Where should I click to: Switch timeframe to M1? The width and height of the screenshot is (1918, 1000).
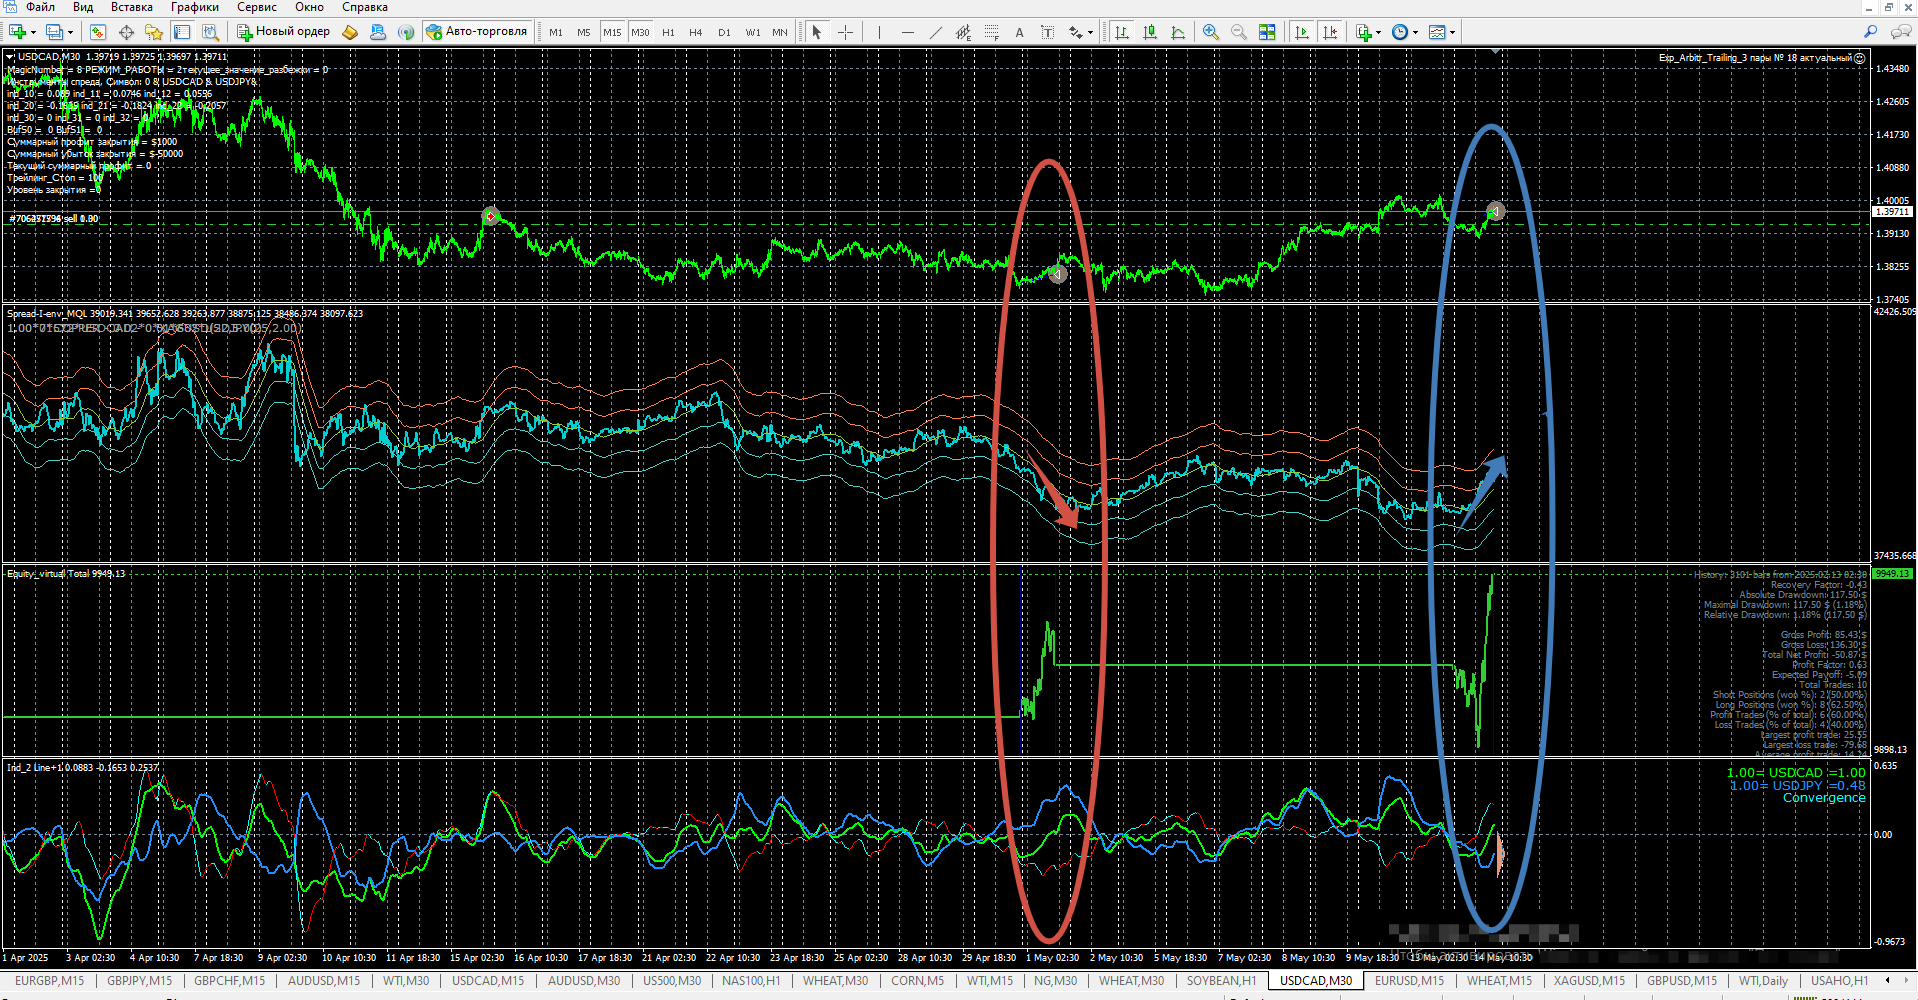pyautogui.click(x=556, y=32)
